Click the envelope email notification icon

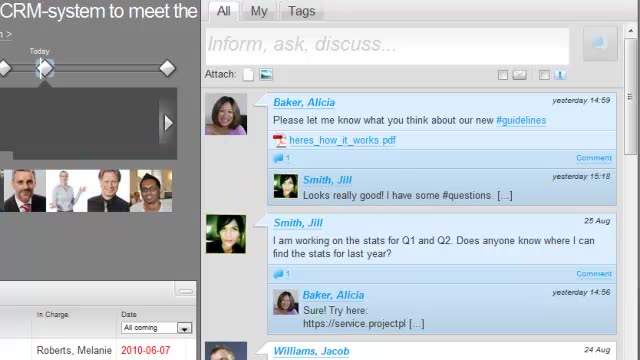tap(520, 75)
